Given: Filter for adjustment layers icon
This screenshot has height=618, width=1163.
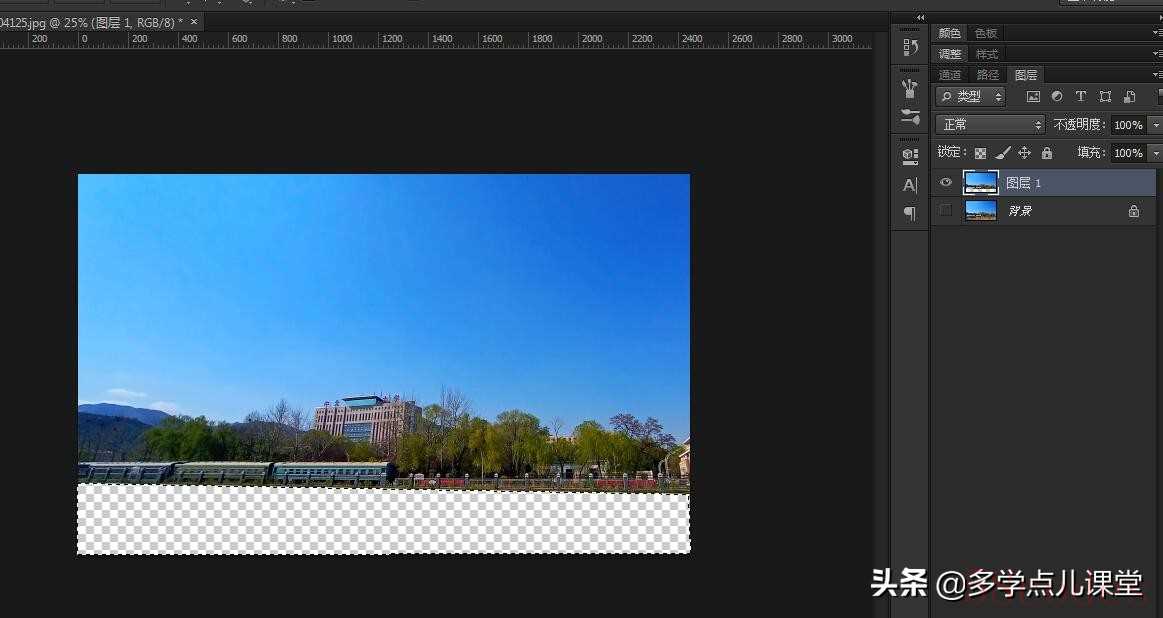Looking at the screenshot, I should click(x=1057, y=97).
